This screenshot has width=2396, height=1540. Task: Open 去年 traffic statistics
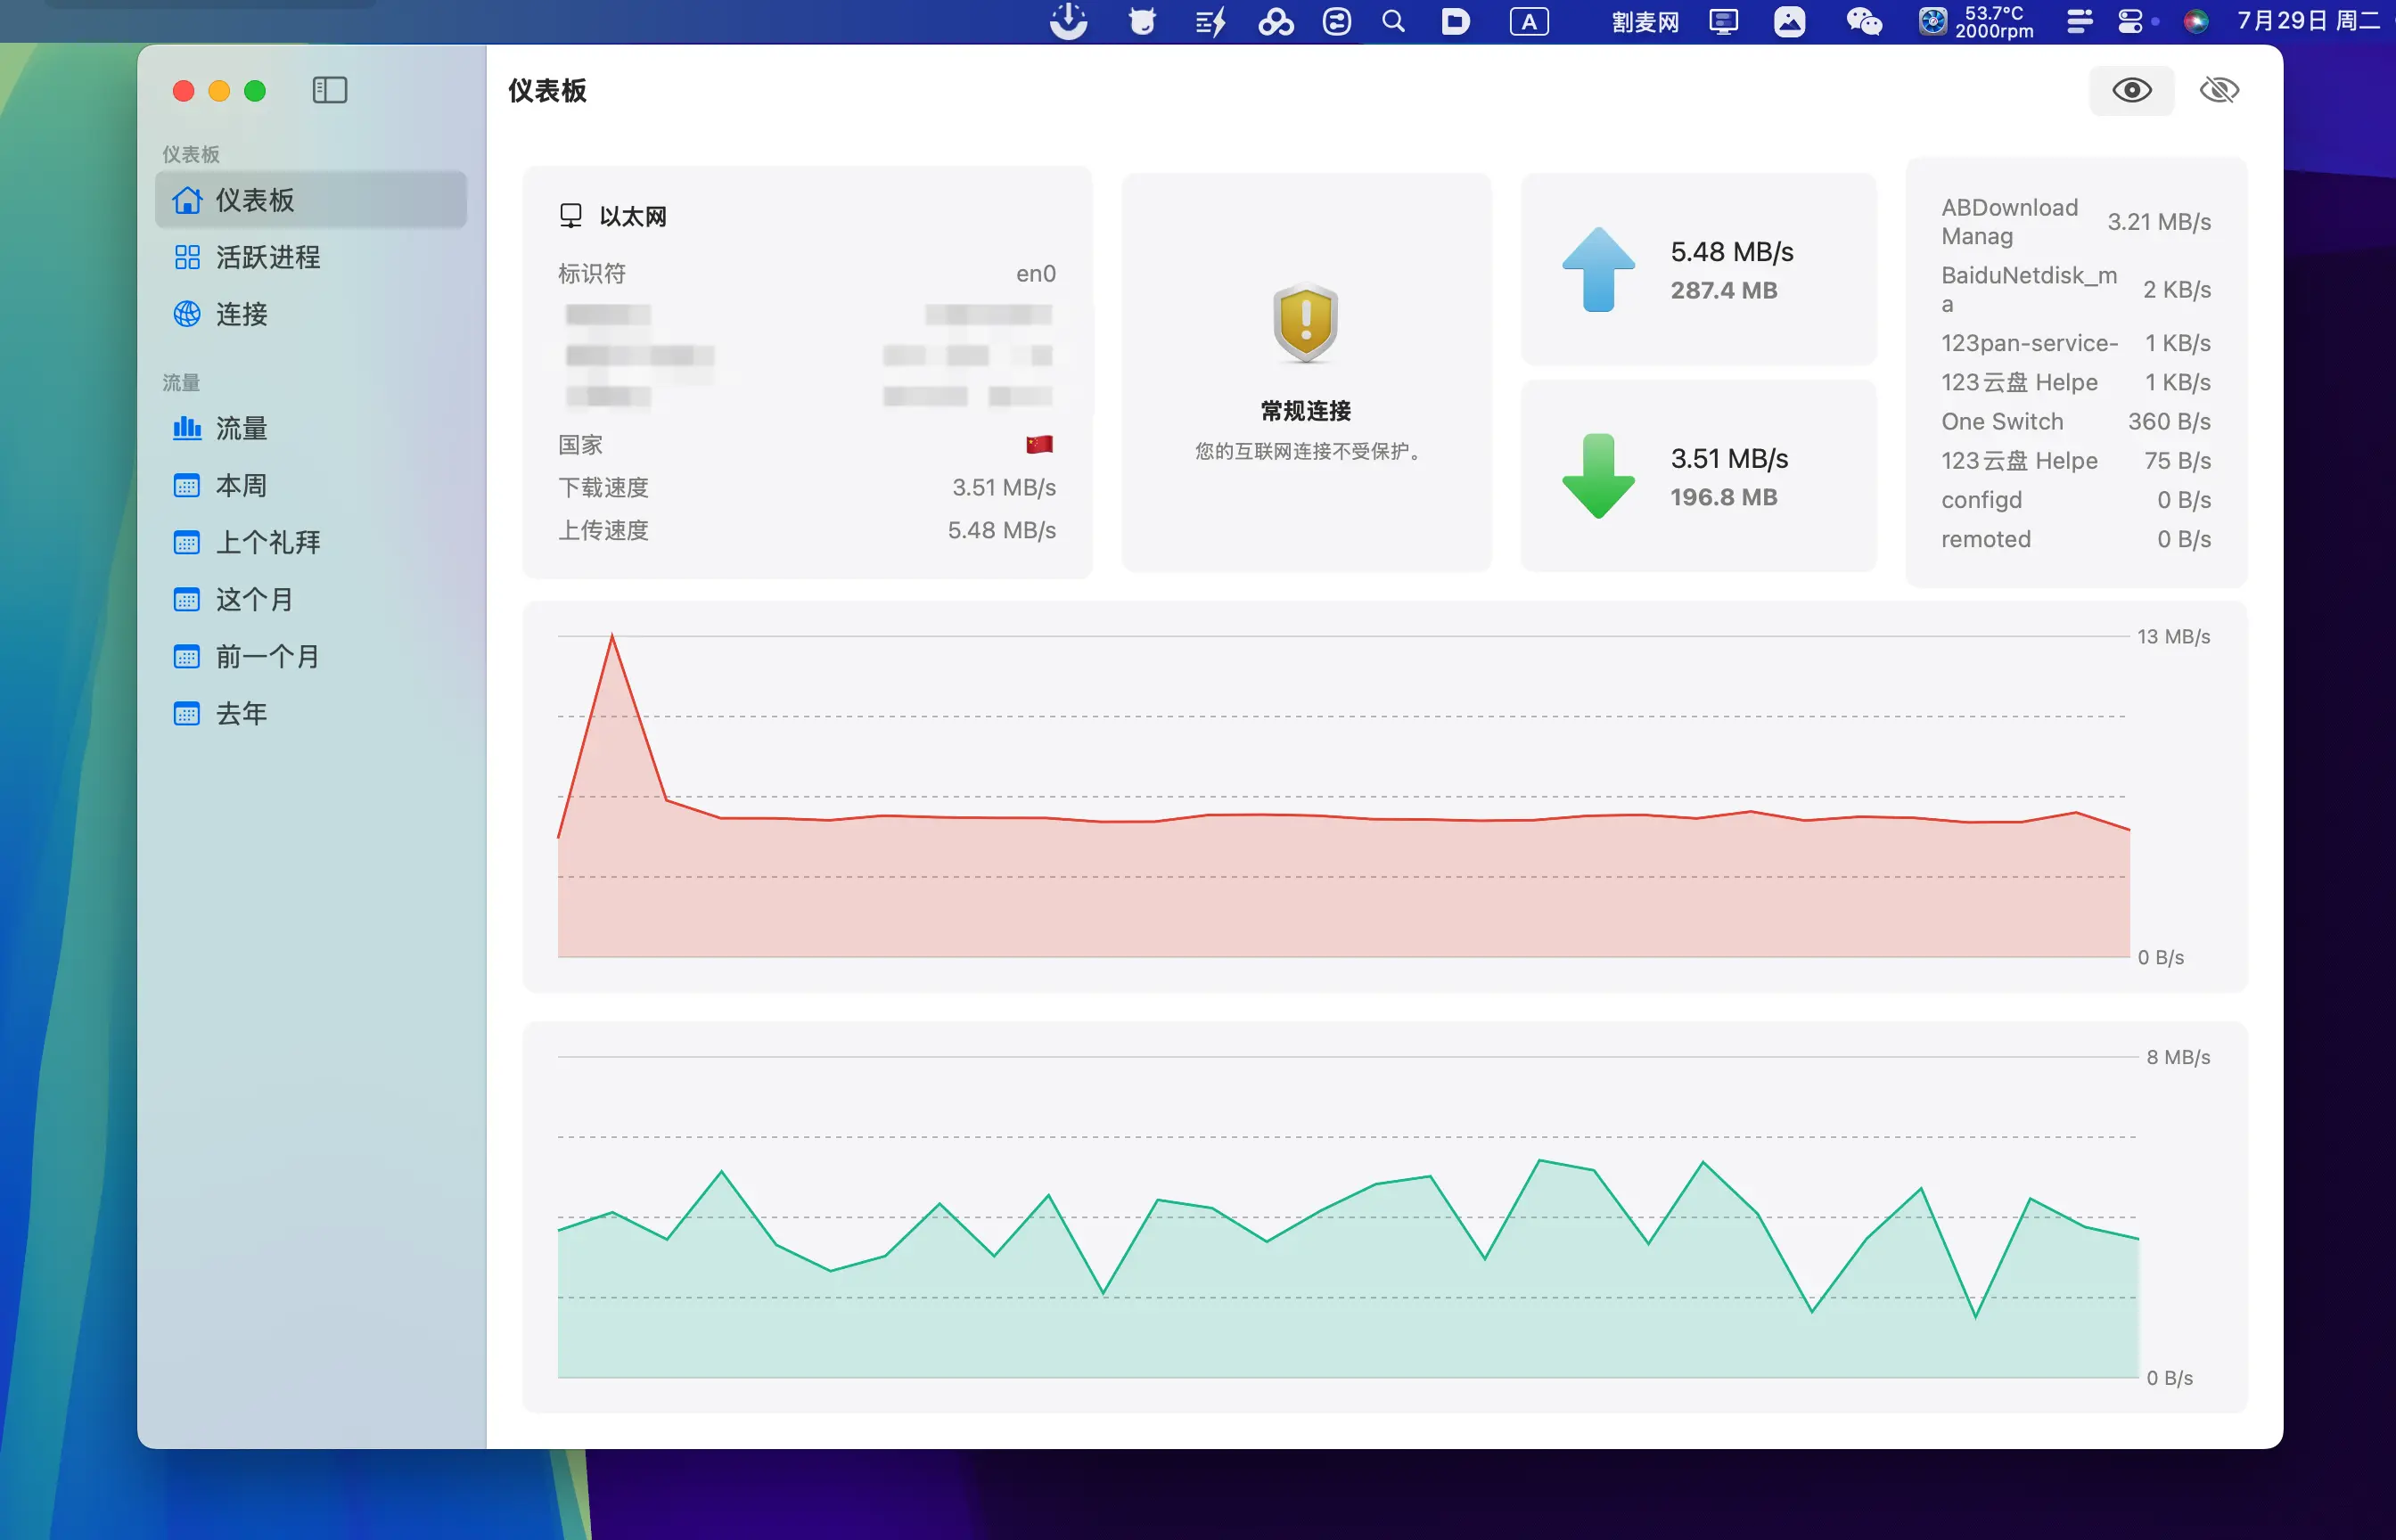tap(241, 714)
